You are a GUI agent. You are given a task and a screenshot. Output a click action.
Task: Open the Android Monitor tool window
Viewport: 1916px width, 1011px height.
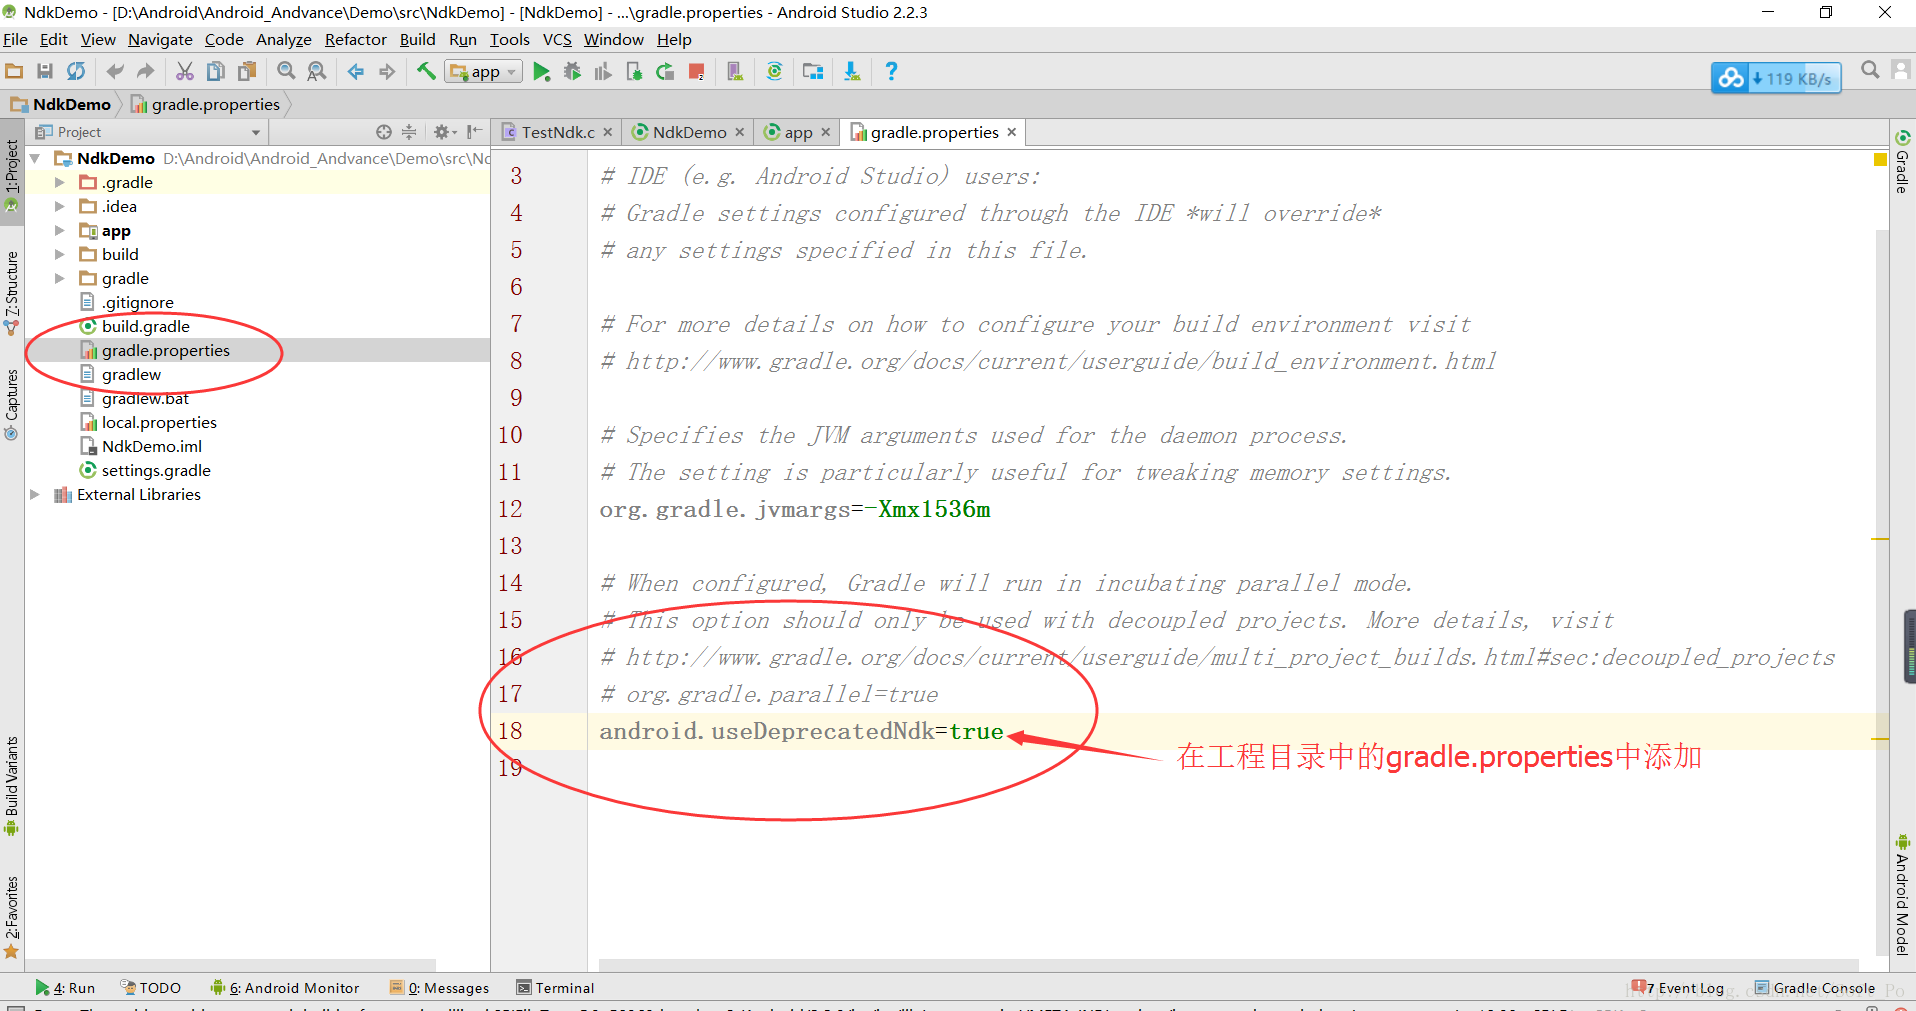(285, 988)
